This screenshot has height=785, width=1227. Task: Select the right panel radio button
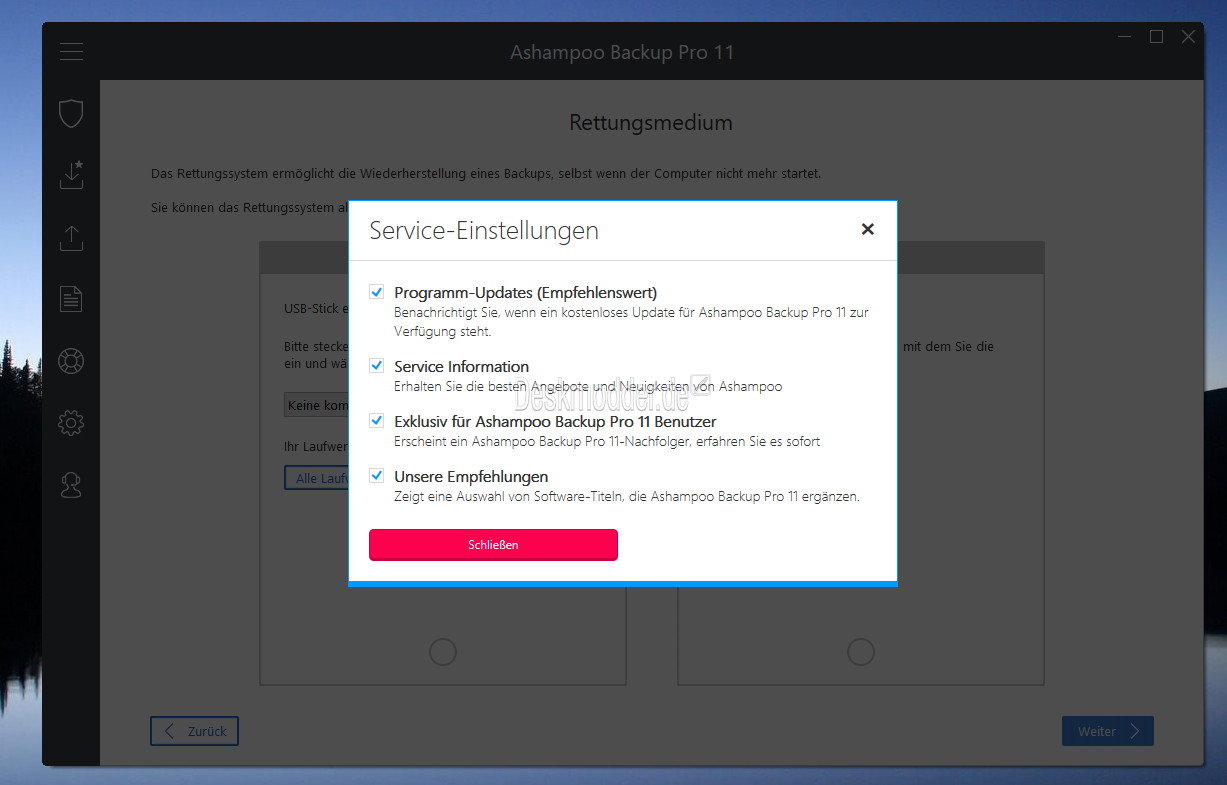(x=861, y=652)
